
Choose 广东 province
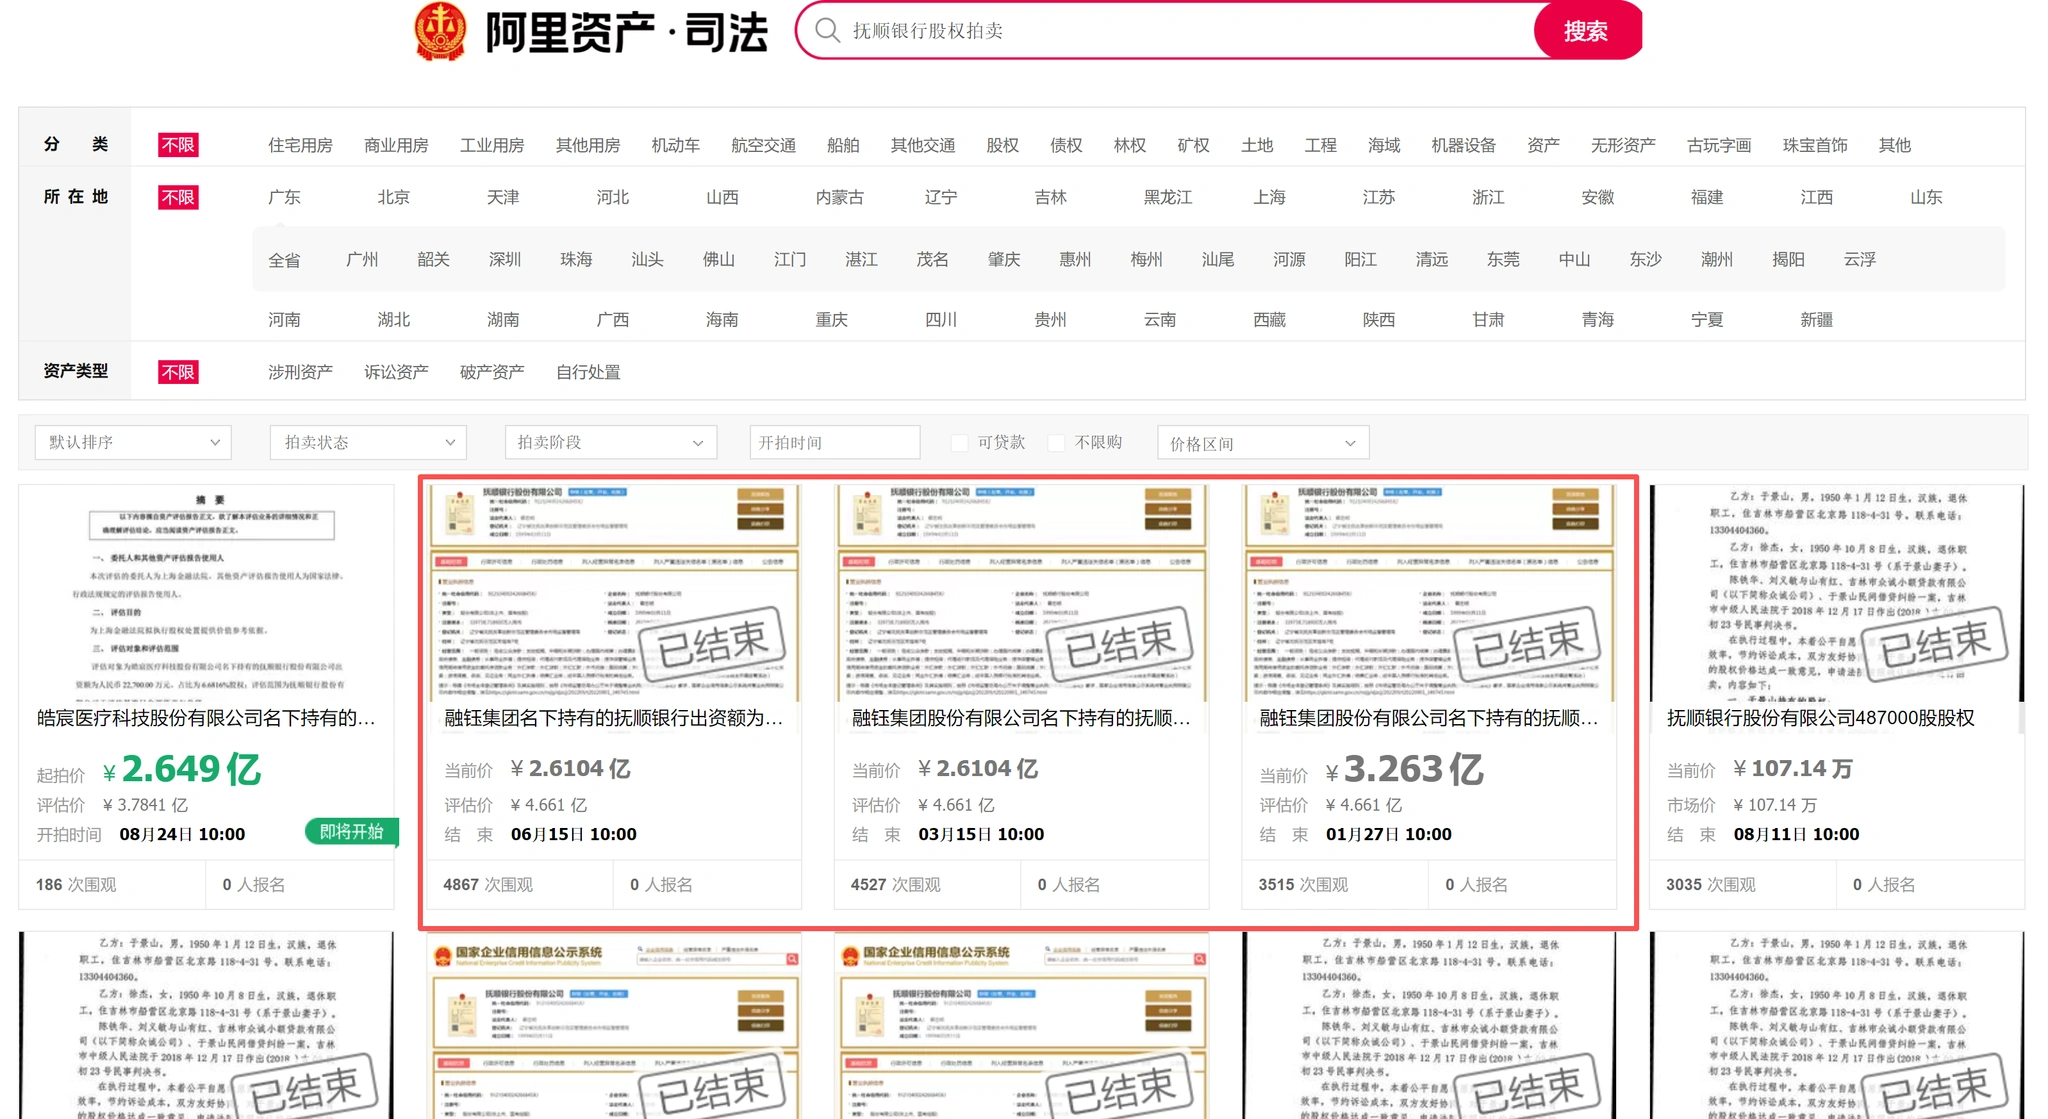tap(284, 197)
